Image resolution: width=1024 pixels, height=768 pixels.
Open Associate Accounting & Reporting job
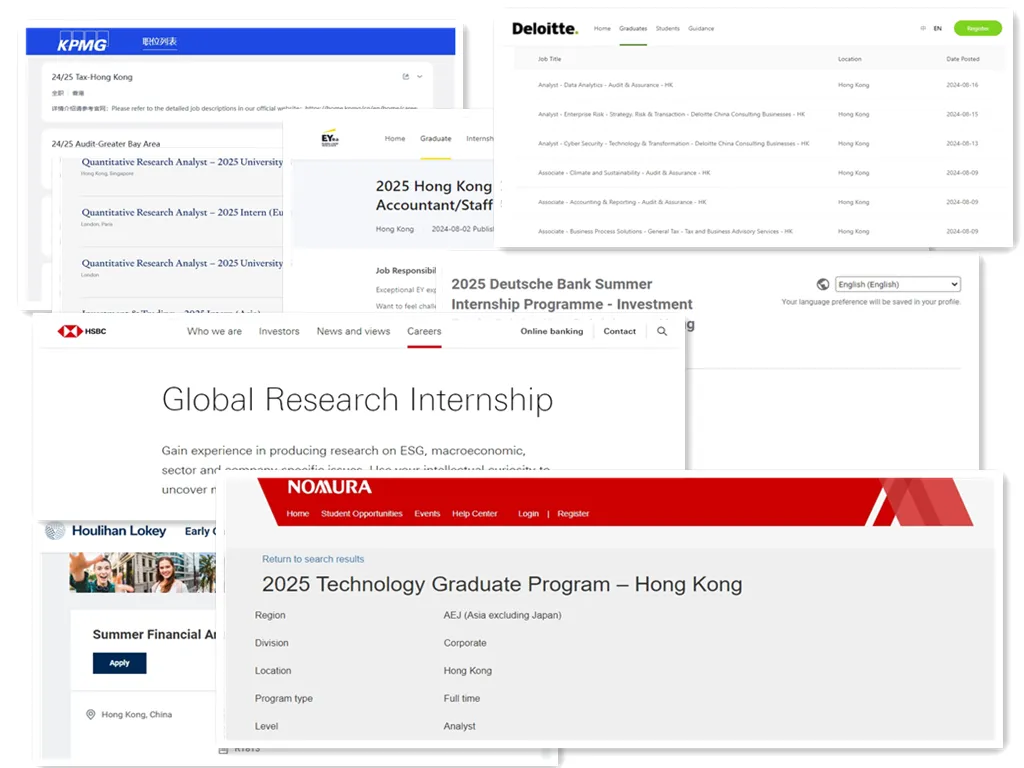tap(622, 202)
